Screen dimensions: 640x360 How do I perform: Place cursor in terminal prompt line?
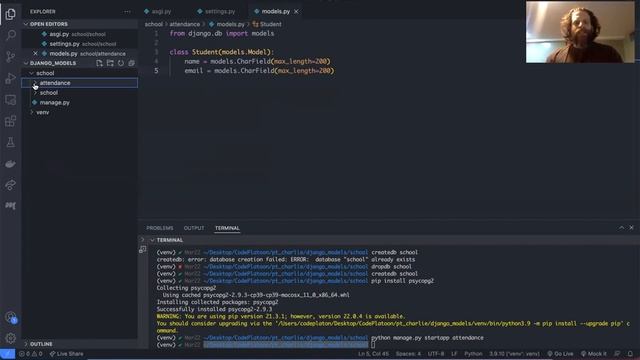(x=373, y=345)
